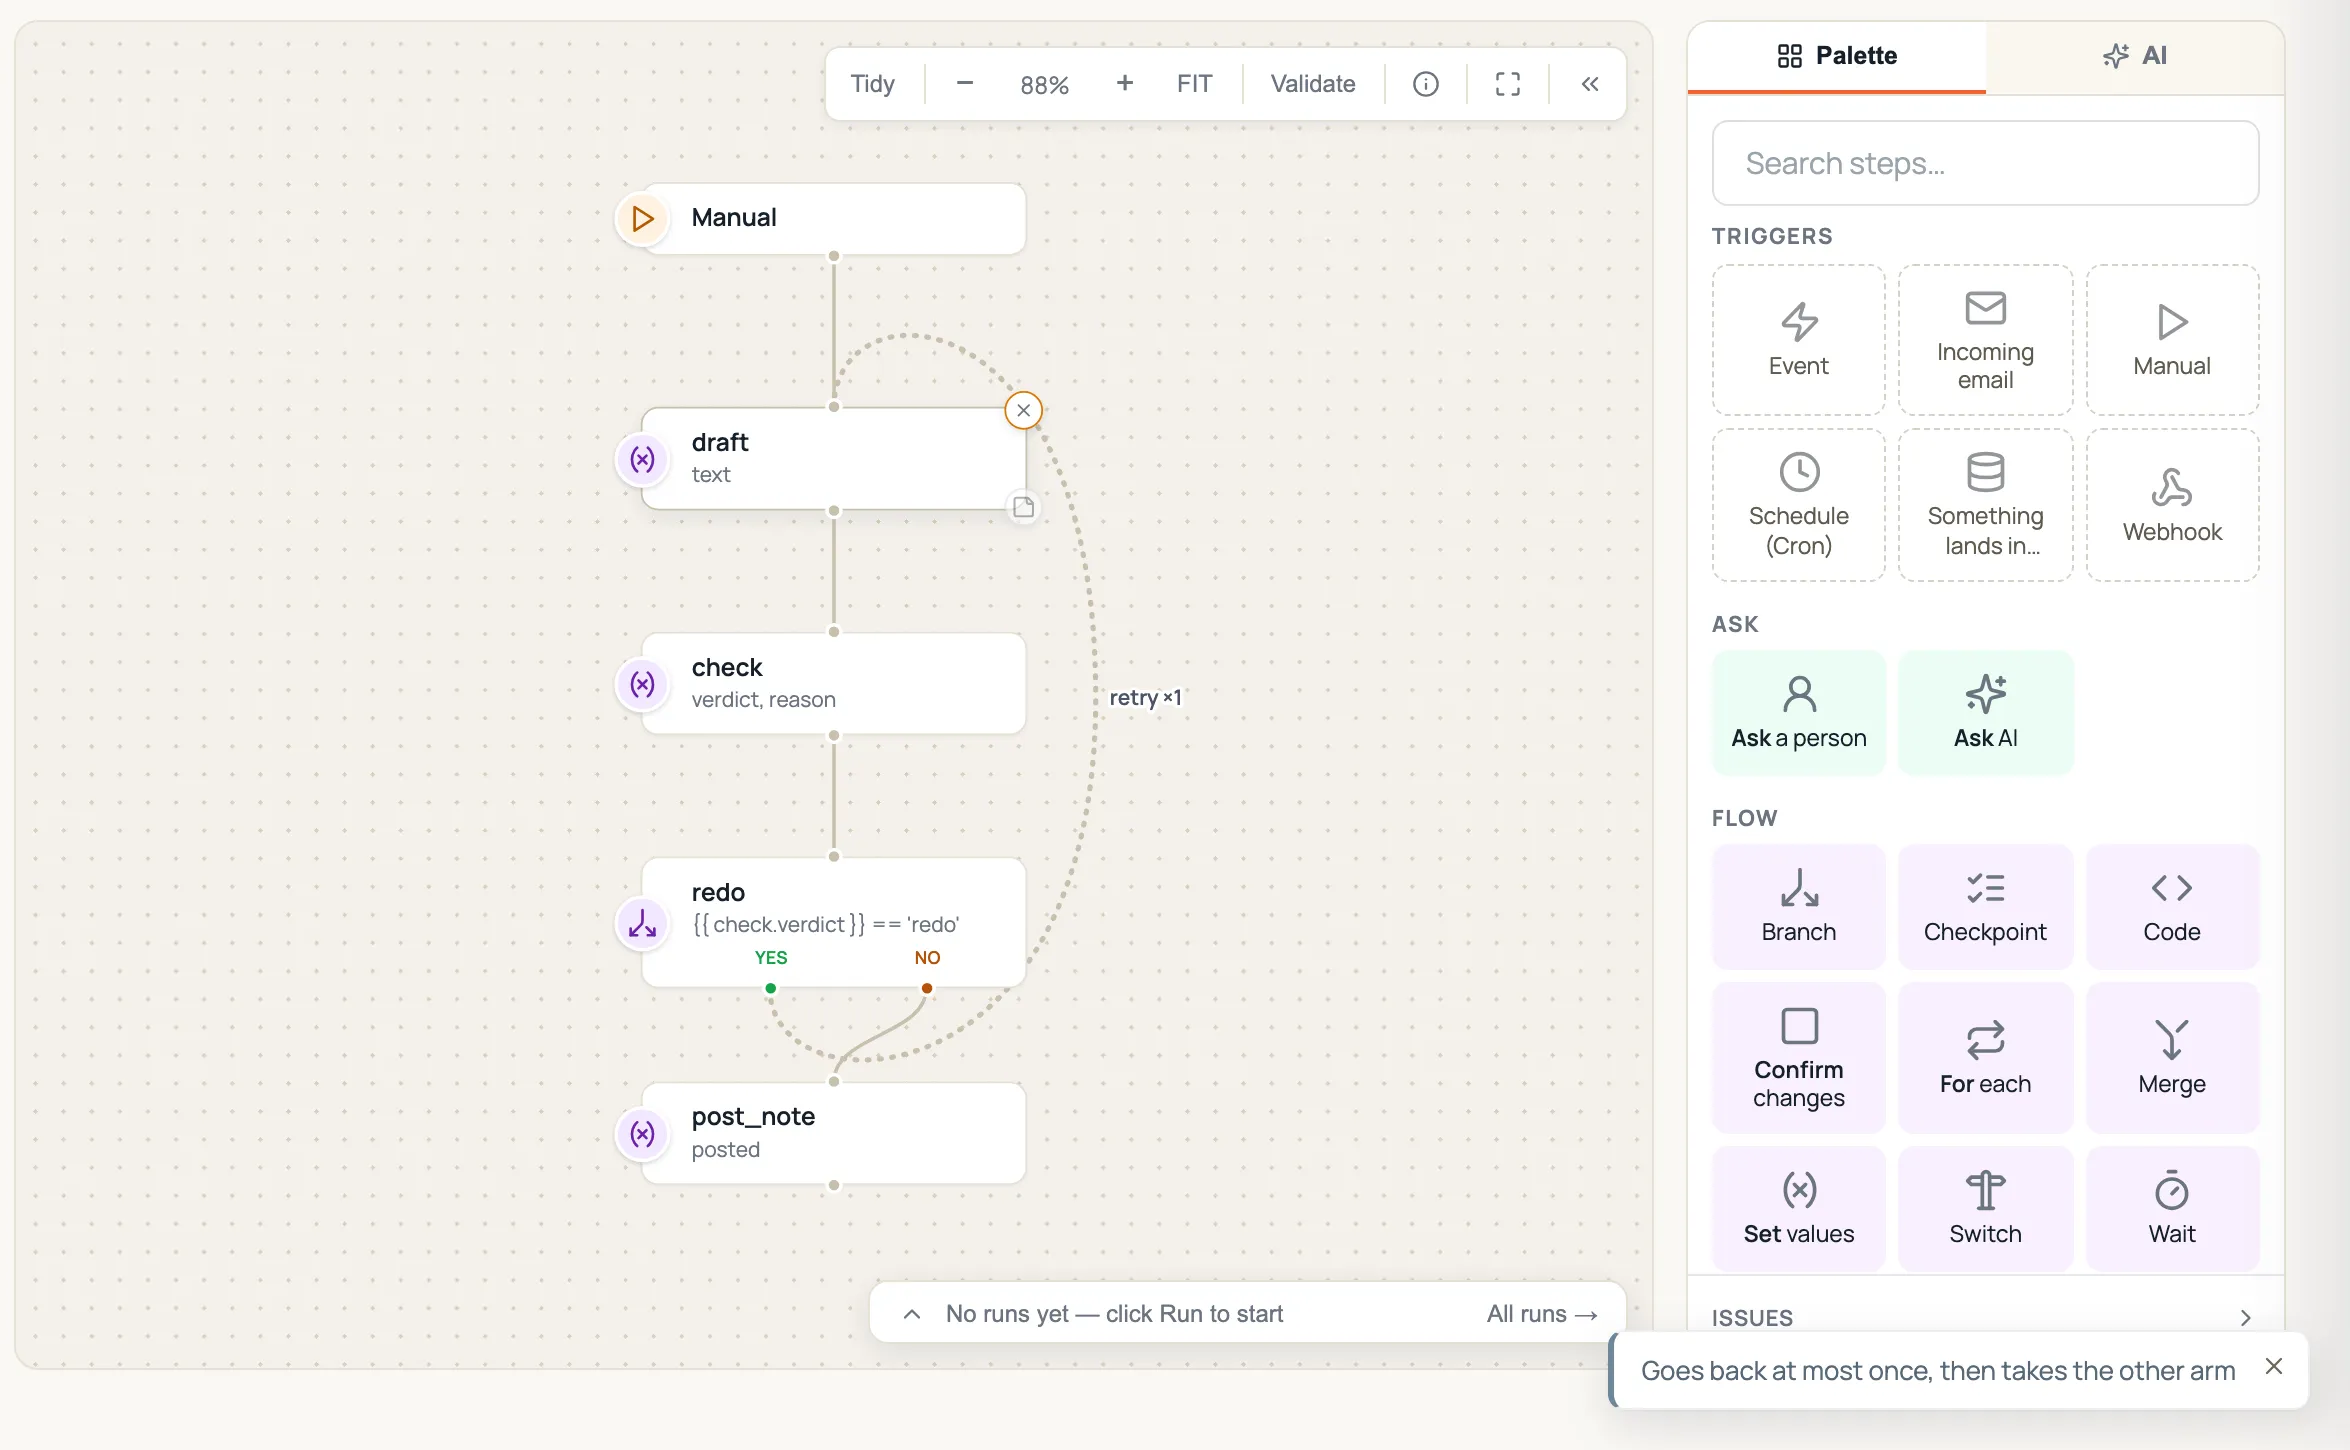Screen dimensions: 2350x1450
Task: Add a Wait step
Action: [x=2172, y=1208]
